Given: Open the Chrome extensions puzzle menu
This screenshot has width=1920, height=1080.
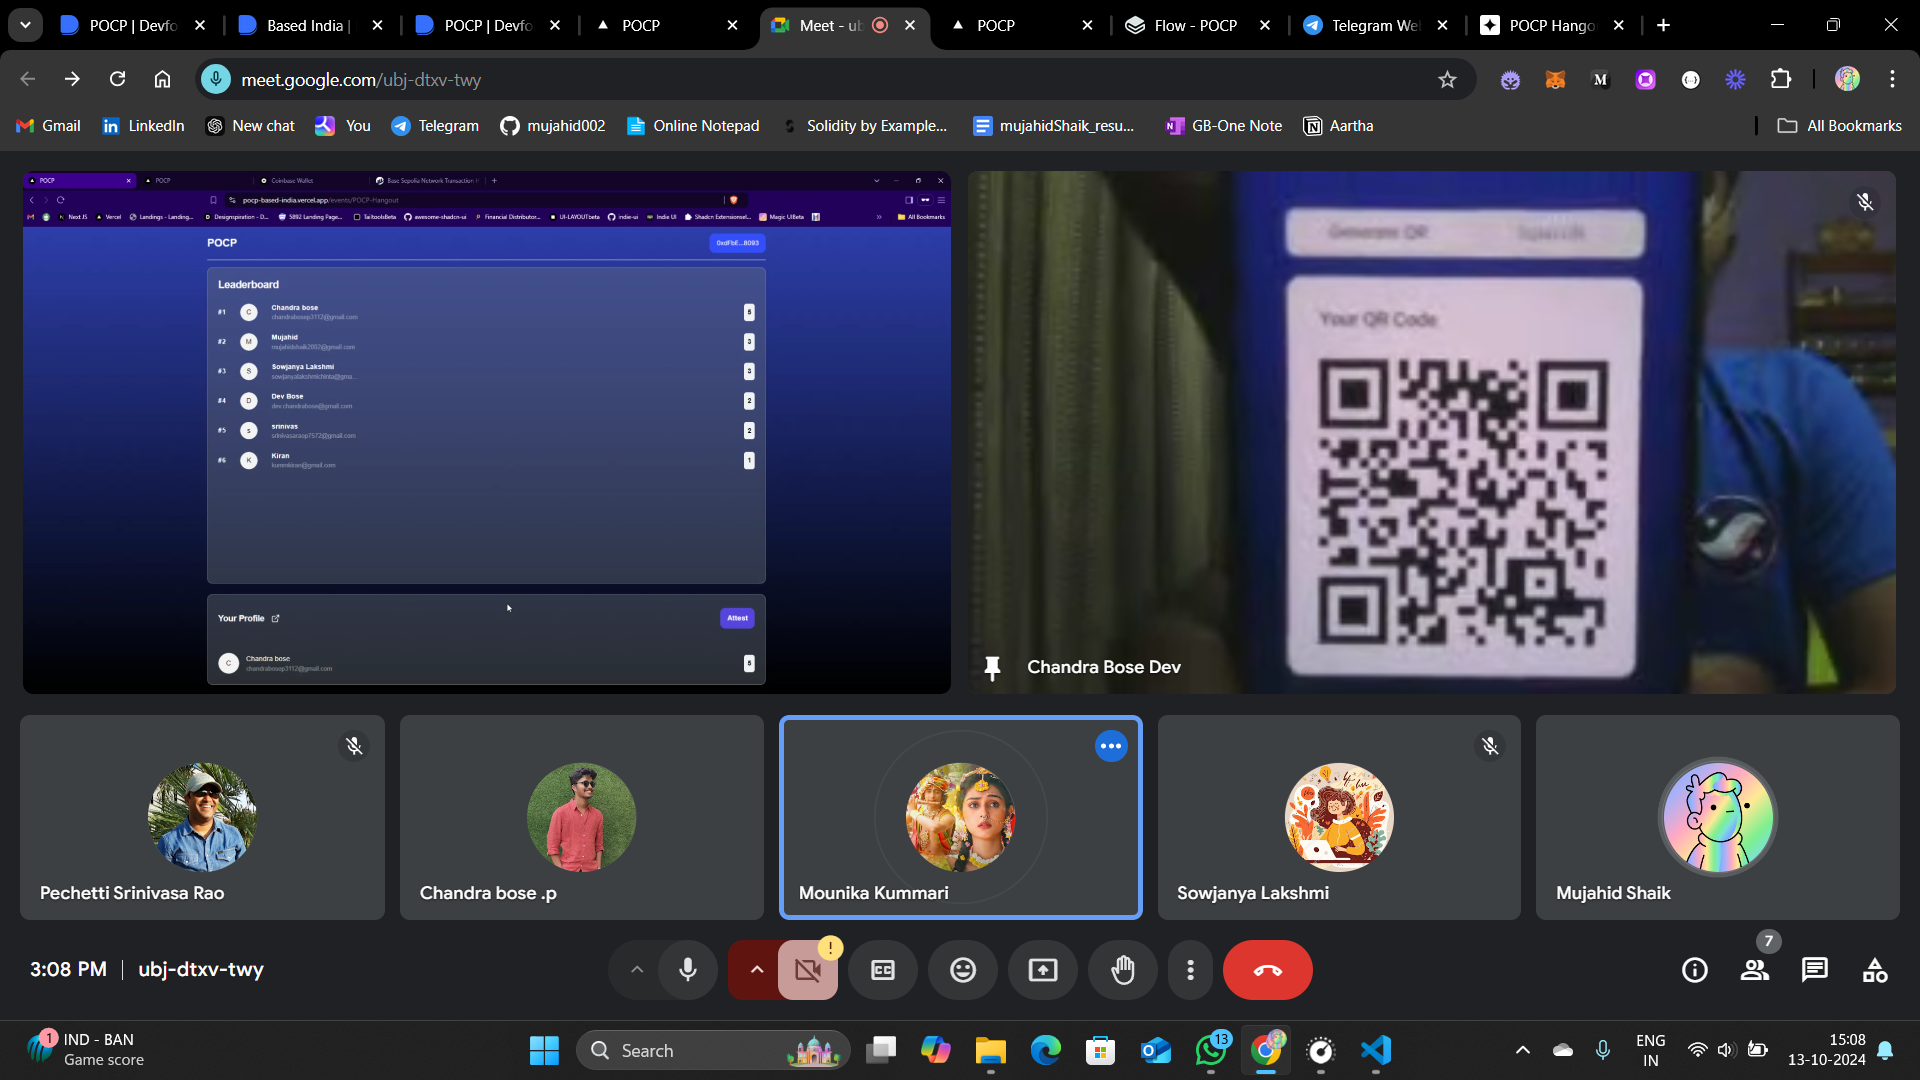Looking at the screenshot, I should [1781, 79].
